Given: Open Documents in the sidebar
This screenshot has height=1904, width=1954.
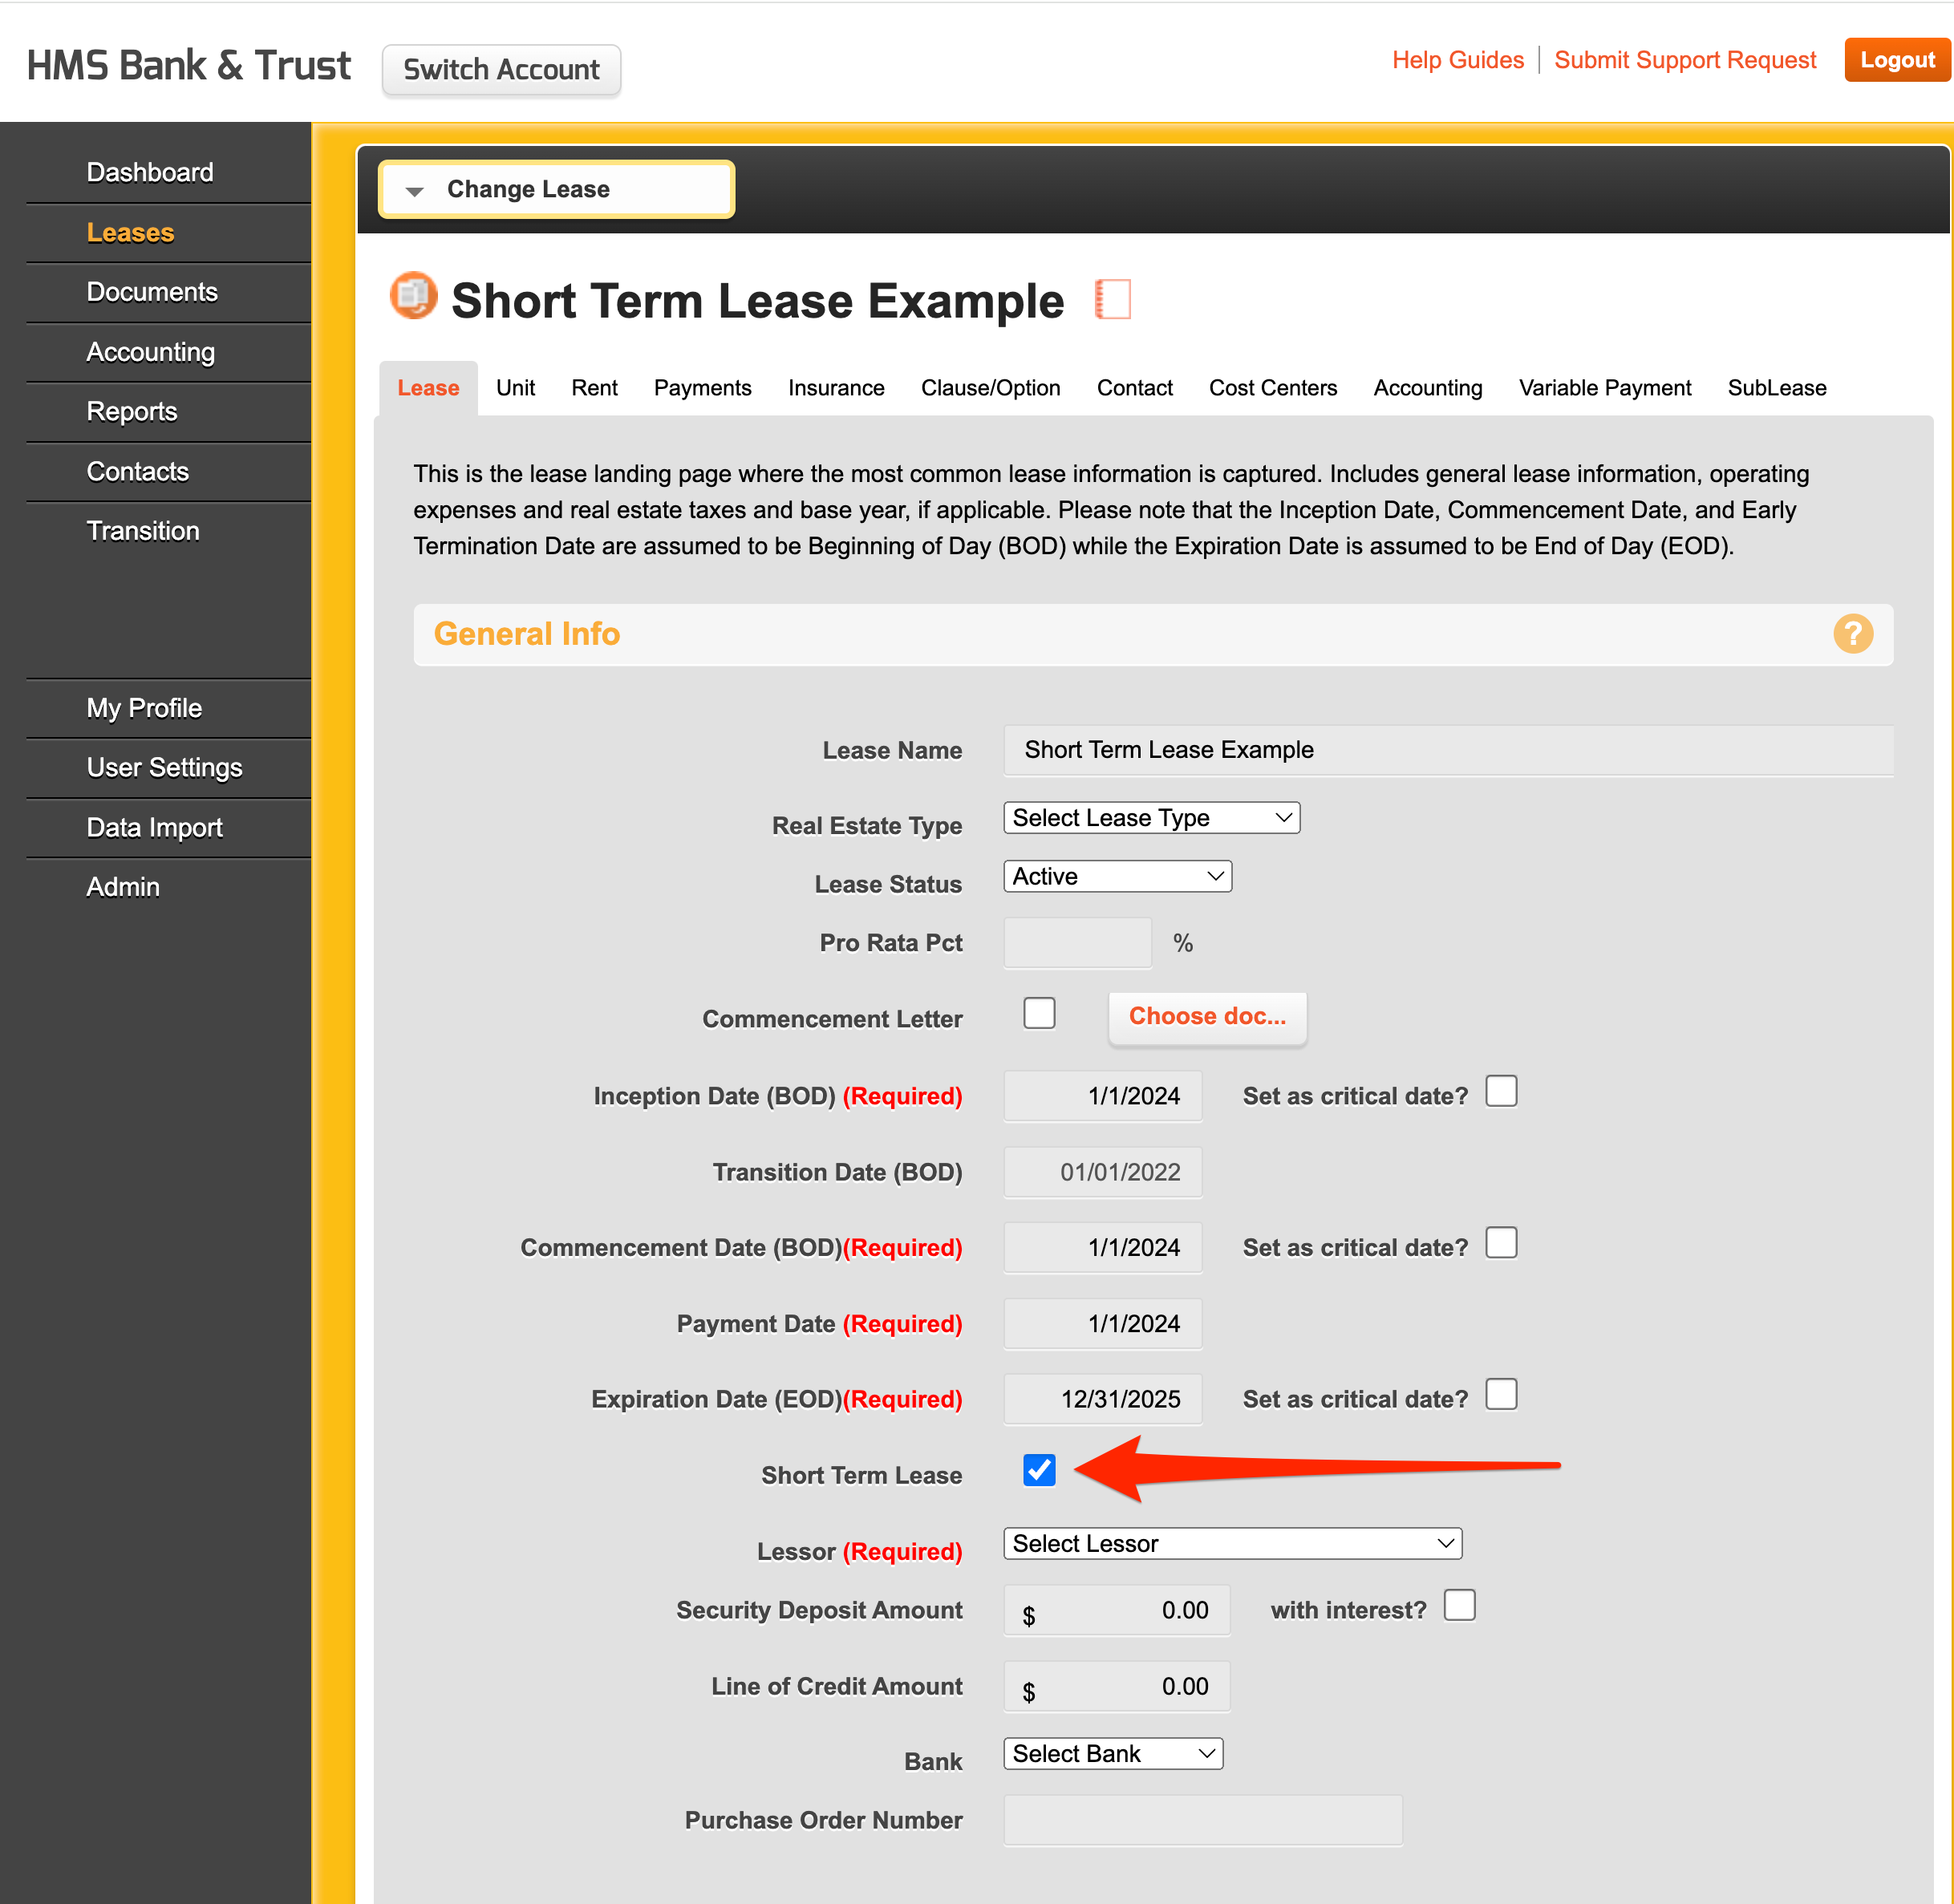Looking at the screenshot, I should (x=152, y=292).
